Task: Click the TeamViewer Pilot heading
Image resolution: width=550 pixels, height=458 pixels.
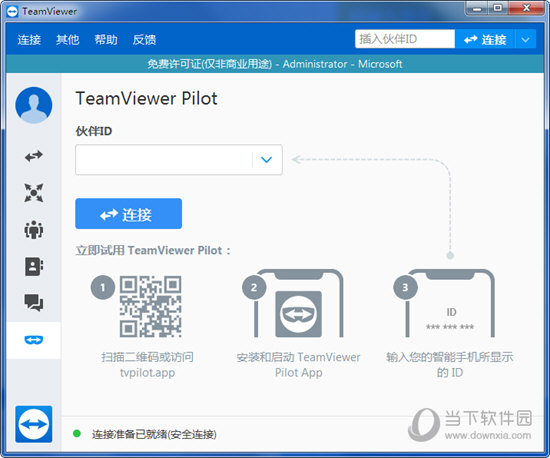Action: tap(146, 98)
